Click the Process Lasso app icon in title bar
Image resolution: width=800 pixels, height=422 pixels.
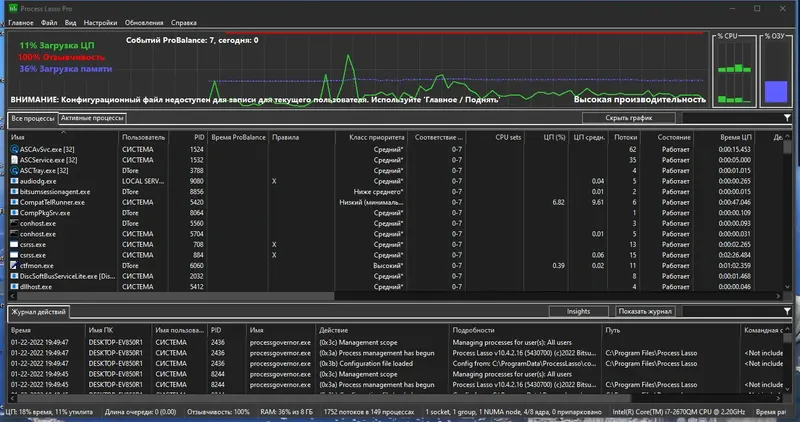tap(11, 7)
